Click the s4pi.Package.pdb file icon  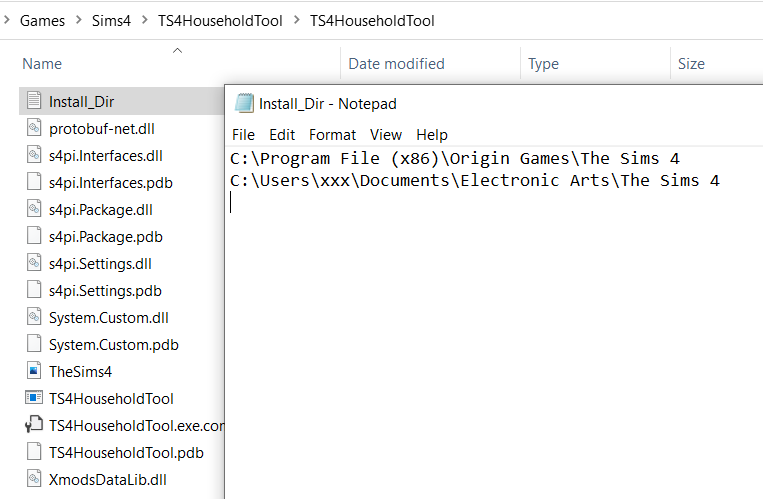(34, 236)
